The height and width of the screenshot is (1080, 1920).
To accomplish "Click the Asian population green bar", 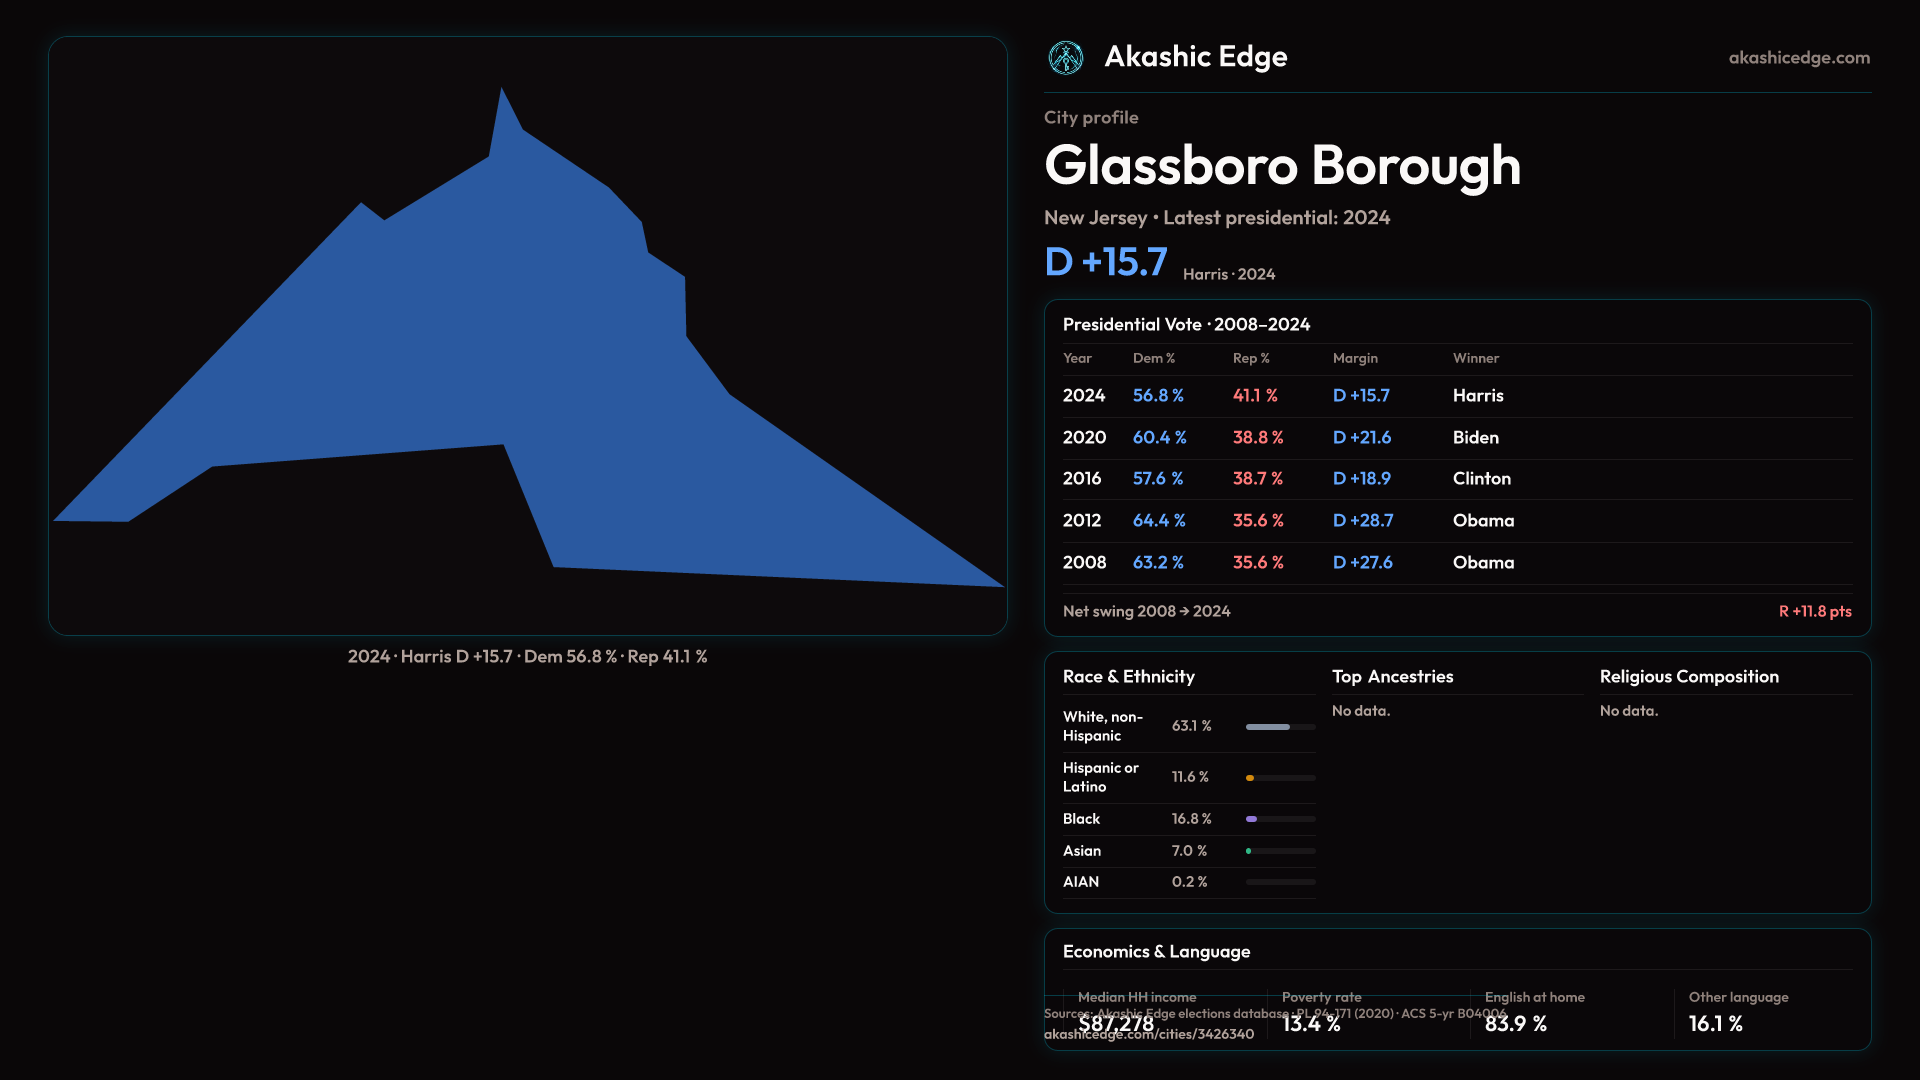I will [x=1249, y=851].
